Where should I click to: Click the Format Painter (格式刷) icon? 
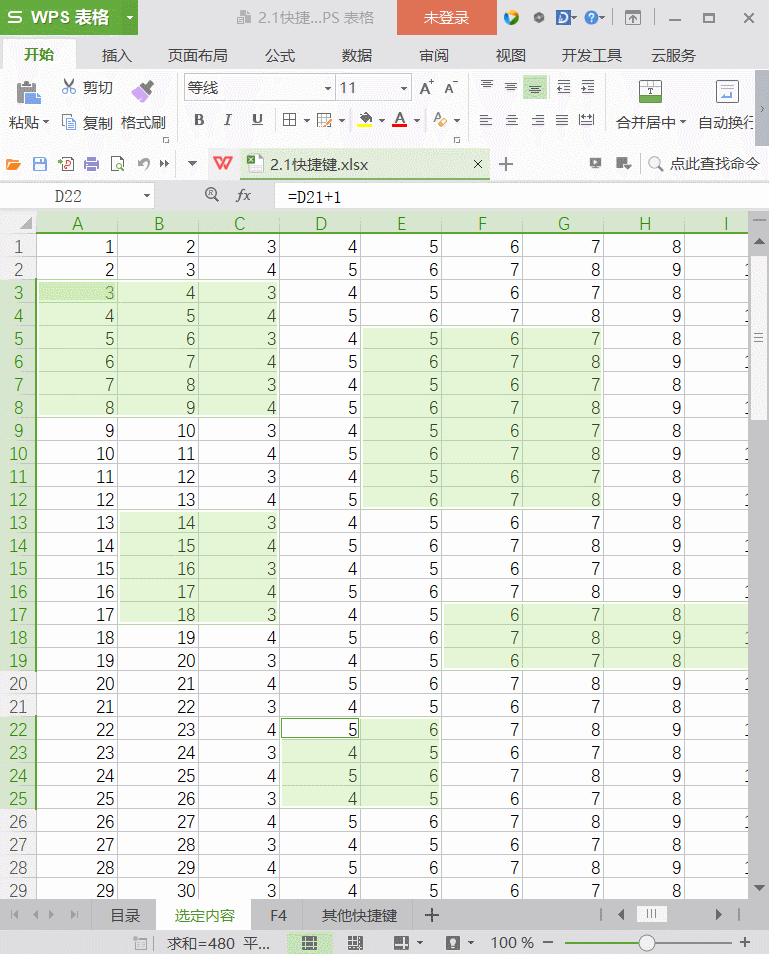click(143, 91)
